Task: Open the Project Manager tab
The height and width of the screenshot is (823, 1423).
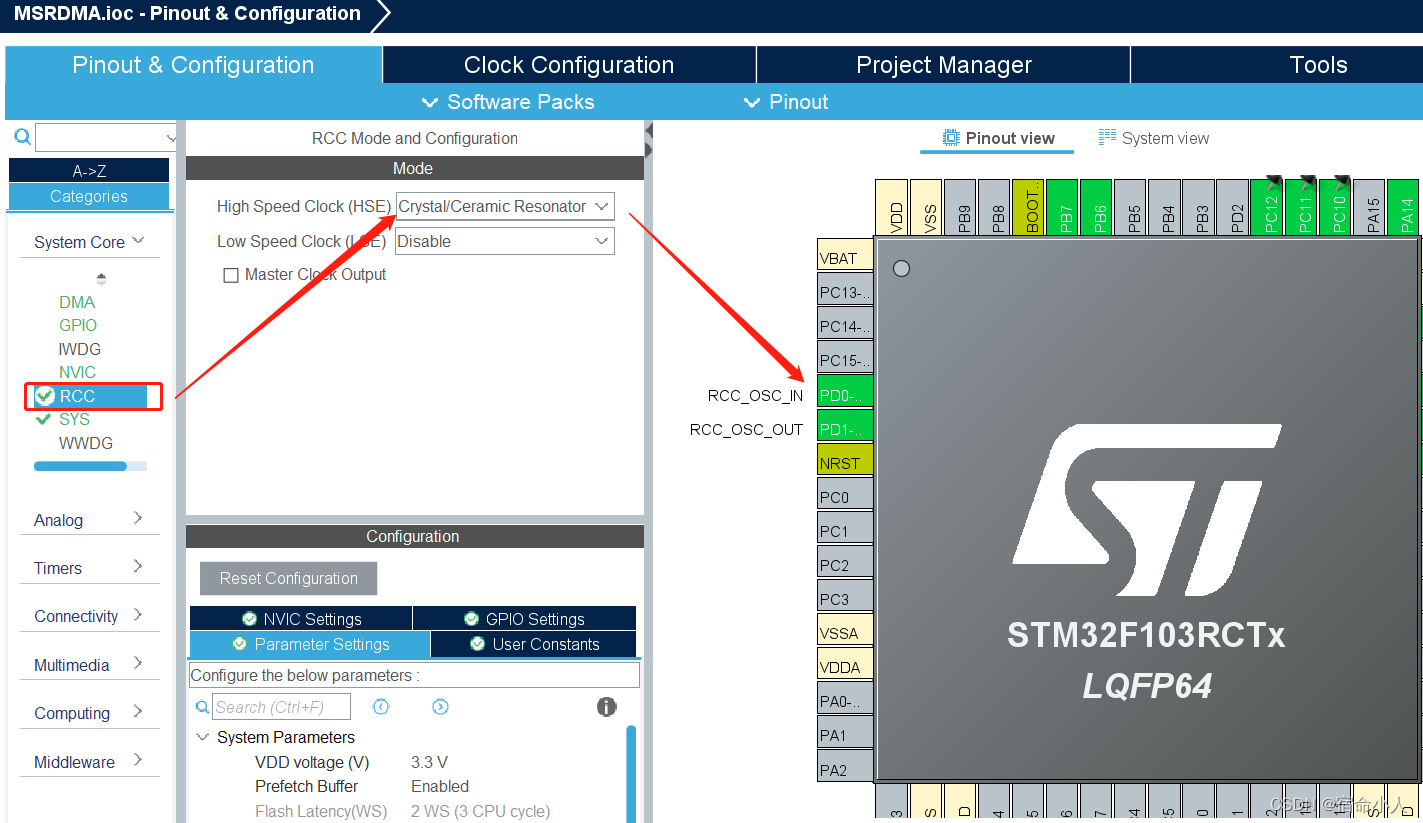Action: click(x=941, y=64)
